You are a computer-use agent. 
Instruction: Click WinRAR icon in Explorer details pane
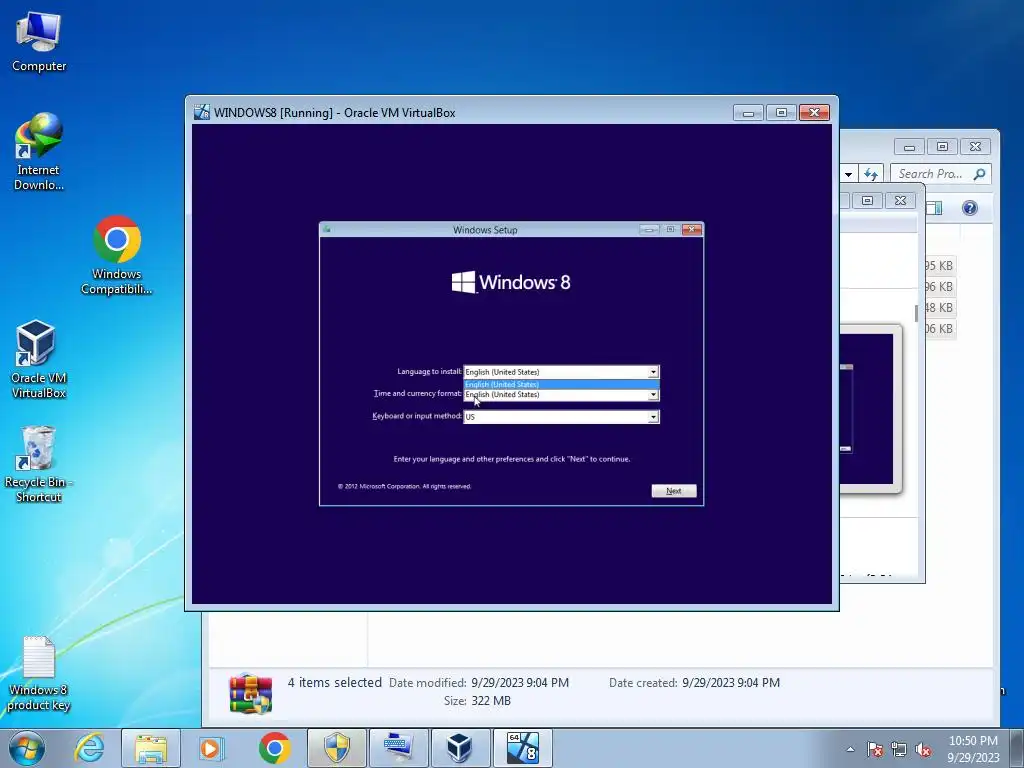[x=251, y=693]
